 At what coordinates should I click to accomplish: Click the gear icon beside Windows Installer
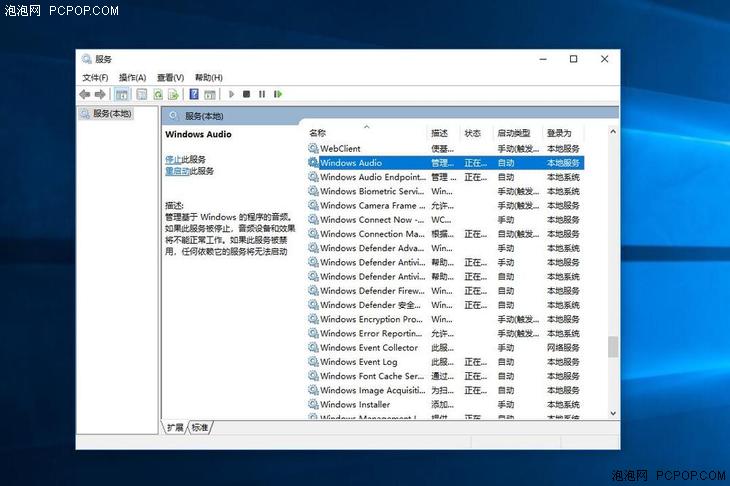click(313, 405)
